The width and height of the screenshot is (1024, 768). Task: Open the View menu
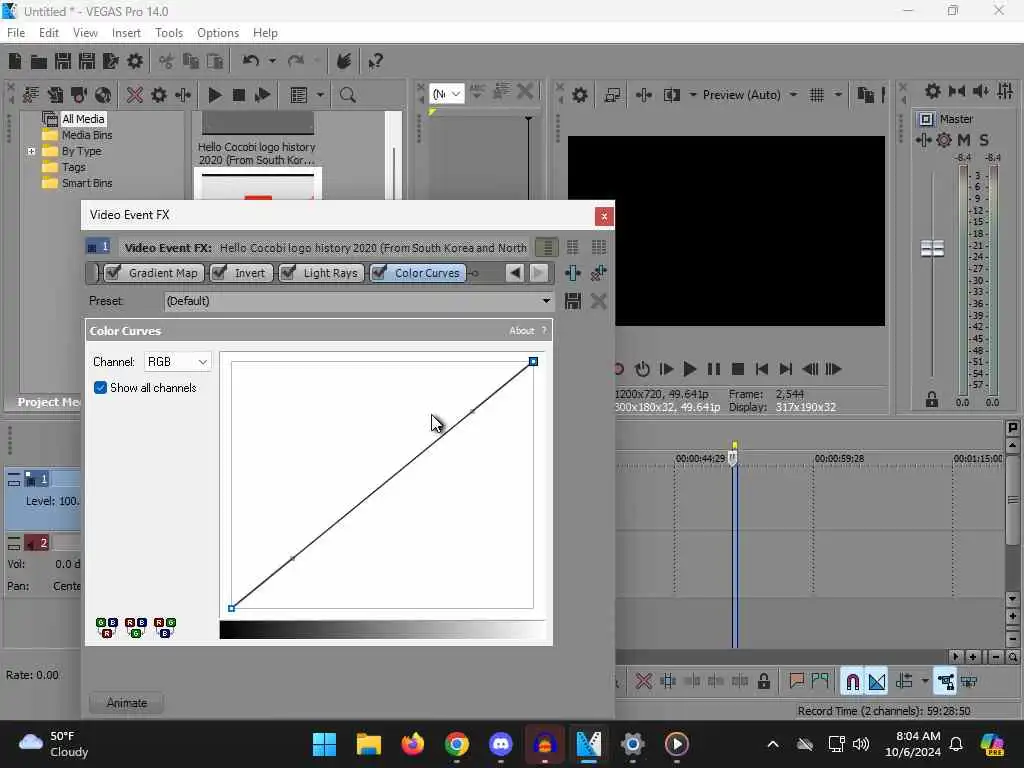click(85, 33)
